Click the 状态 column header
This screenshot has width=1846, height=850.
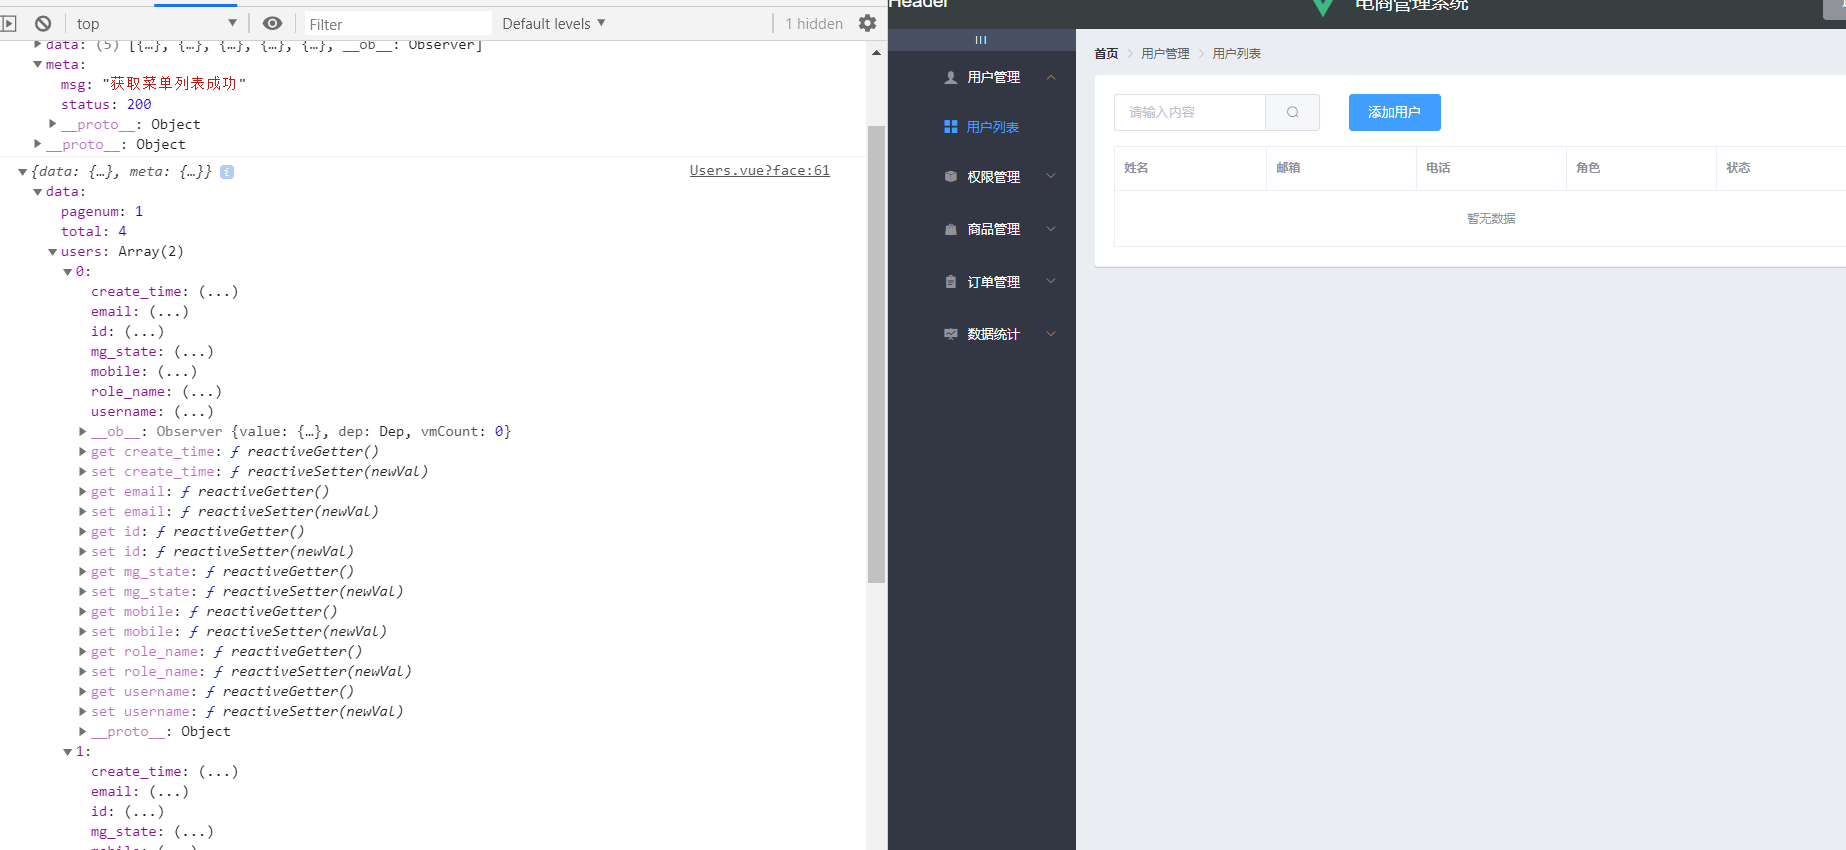coord(1738,168)
